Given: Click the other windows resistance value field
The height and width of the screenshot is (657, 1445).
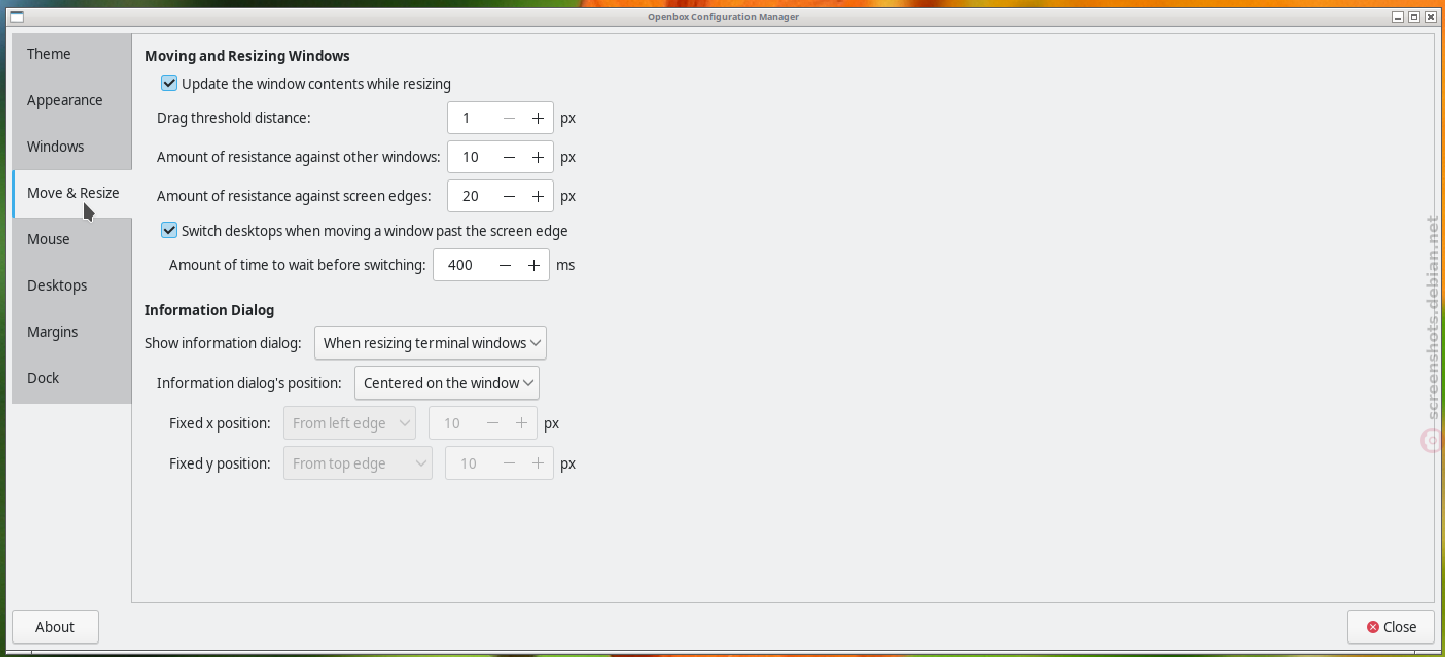Looking at the screenshot, I should (472, 157).
